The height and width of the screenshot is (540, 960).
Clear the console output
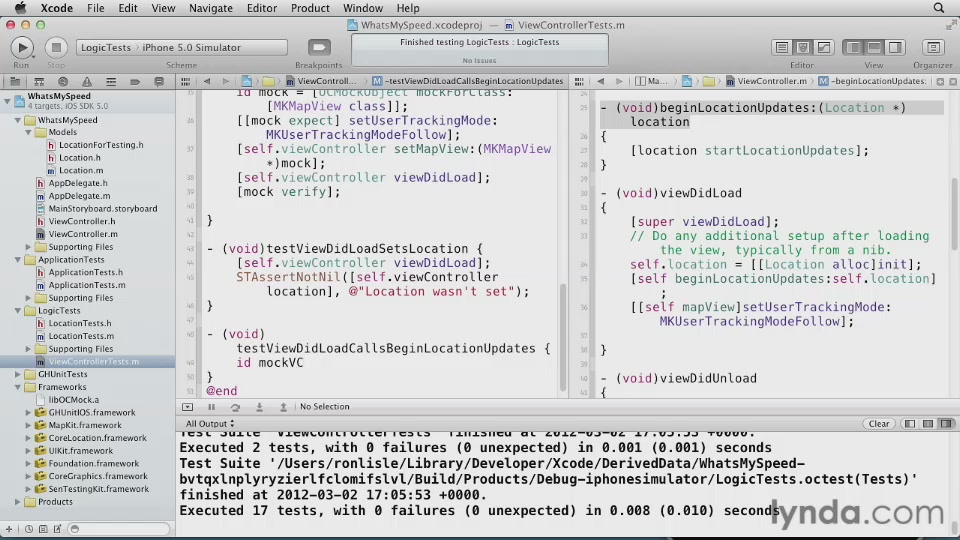click(879, 424)
